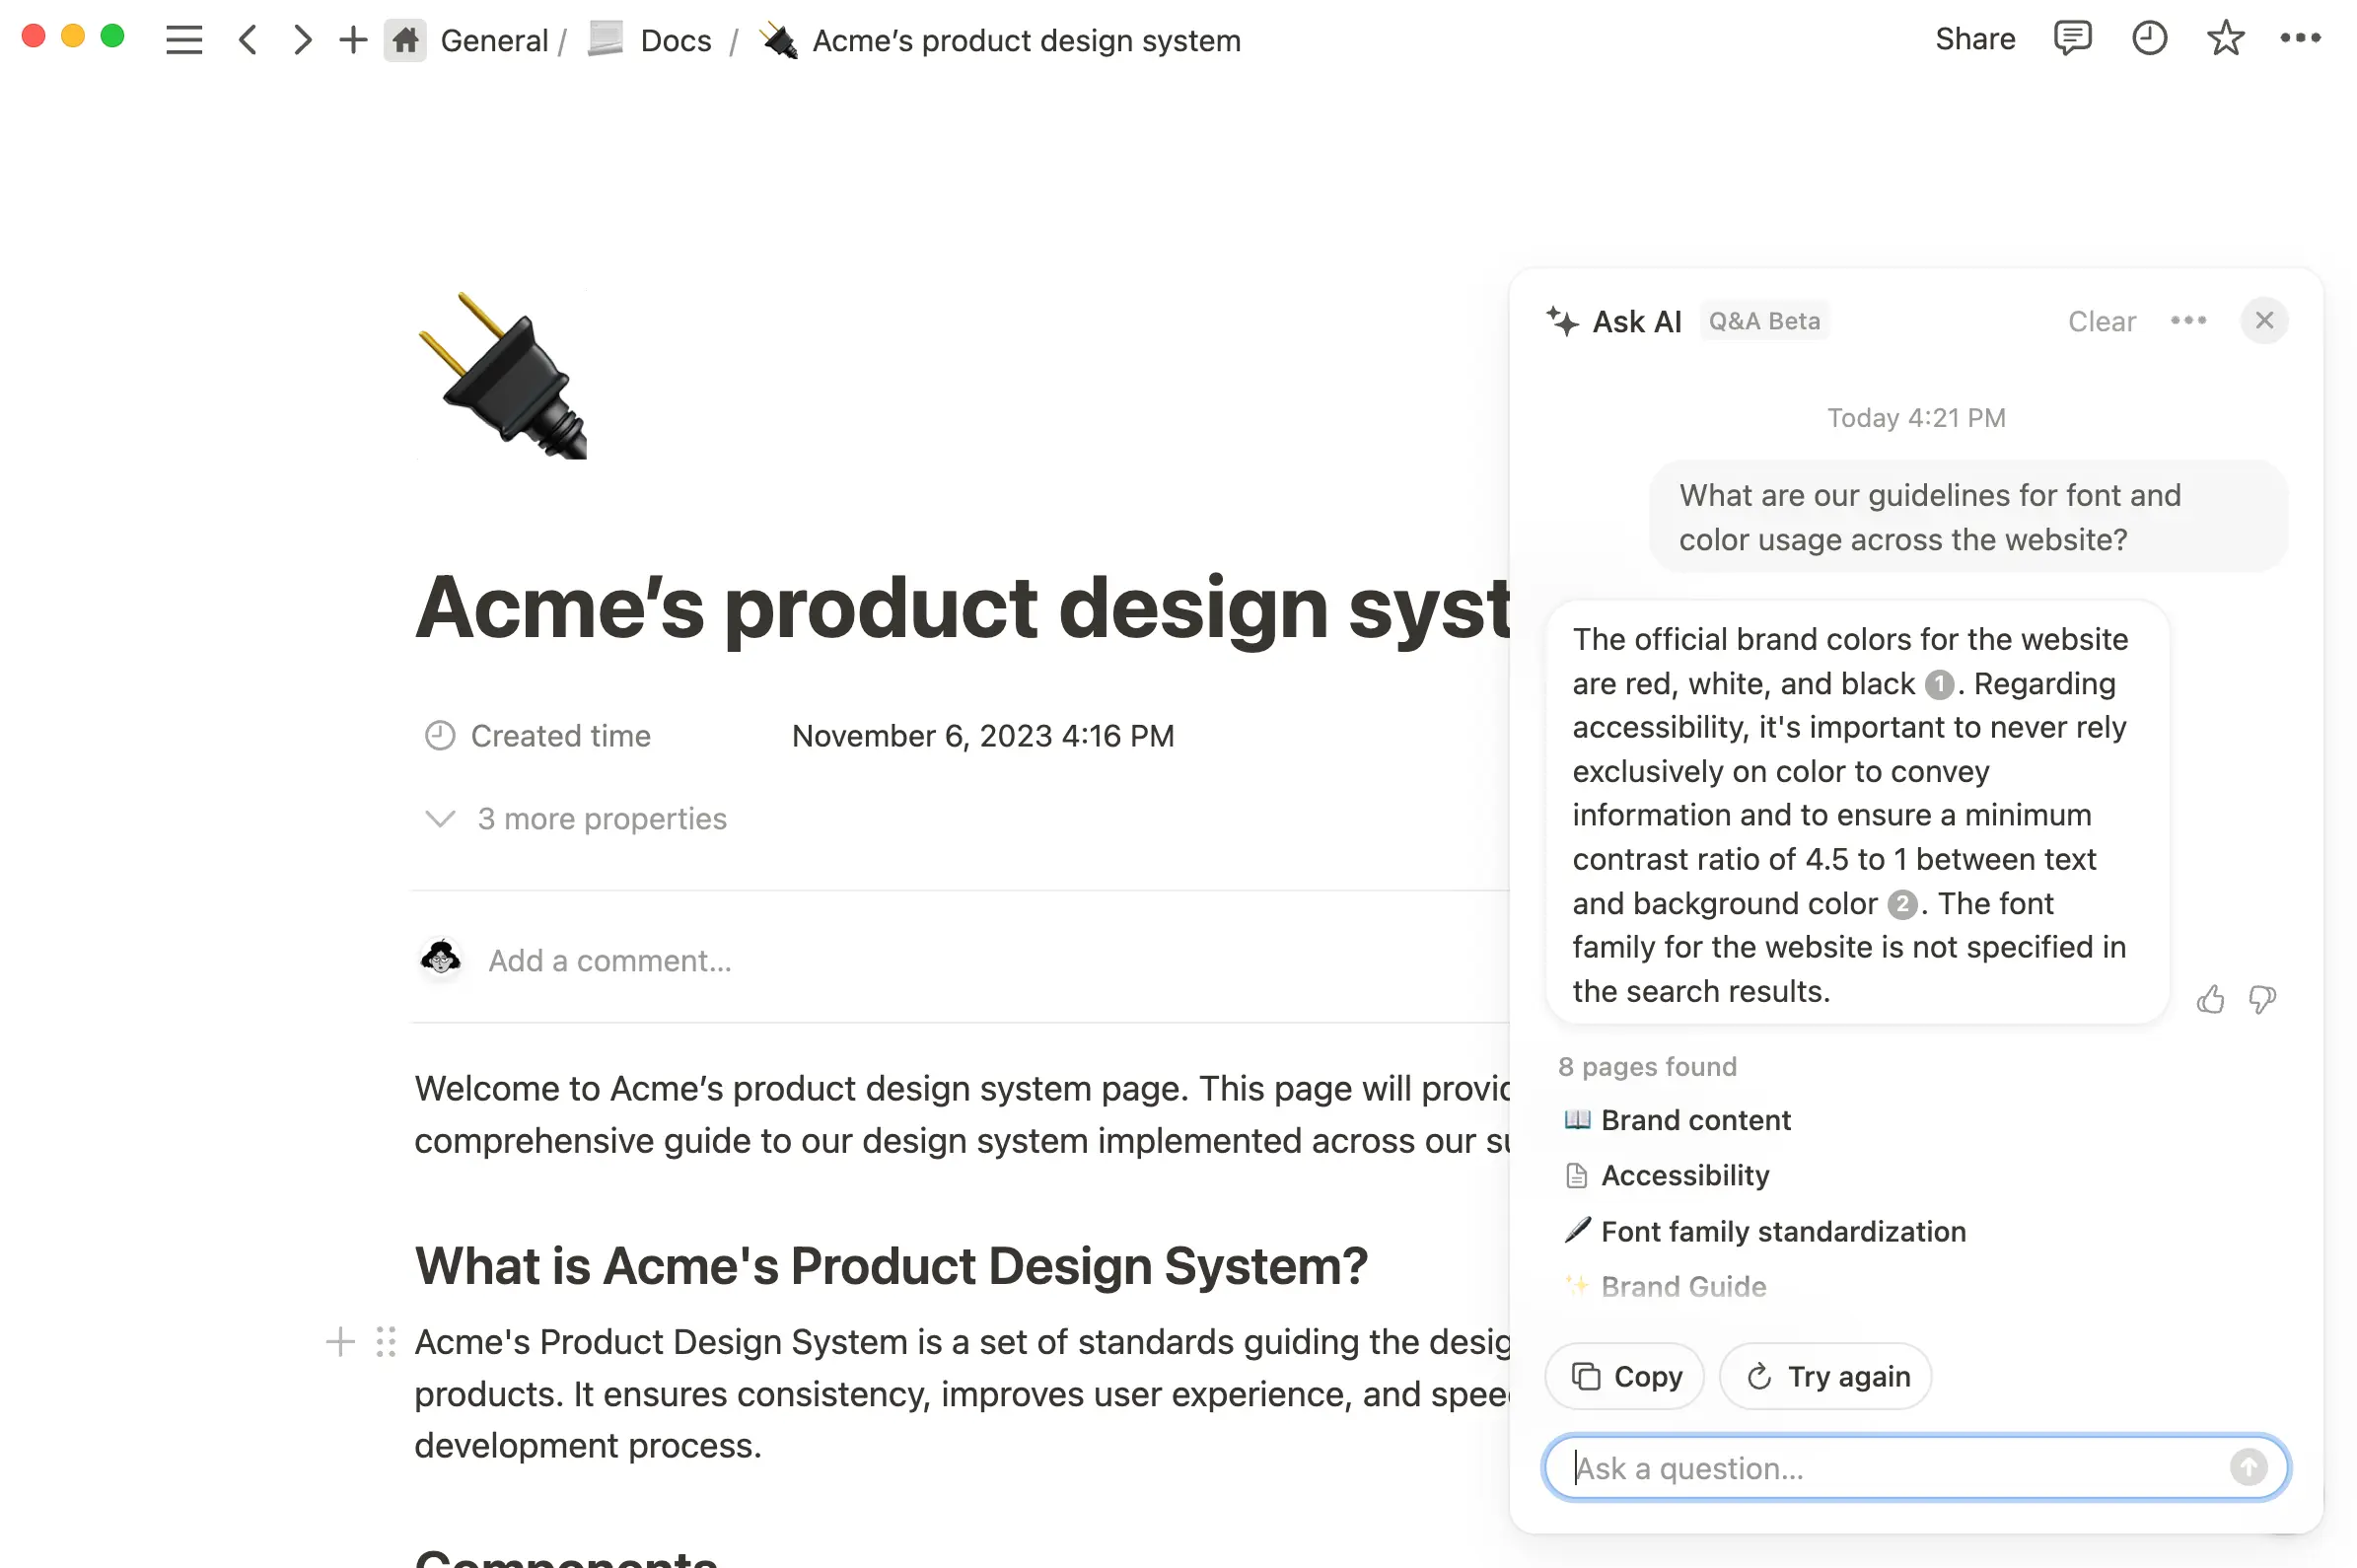Open the sidebar with the hamburger icon
2357x1568 pixels.
[184, 39]
